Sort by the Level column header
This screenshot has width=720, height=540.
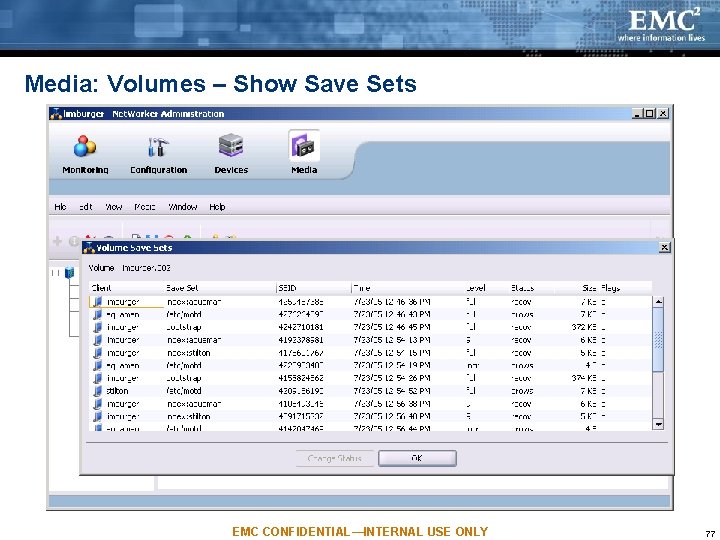tap(486, 288)
